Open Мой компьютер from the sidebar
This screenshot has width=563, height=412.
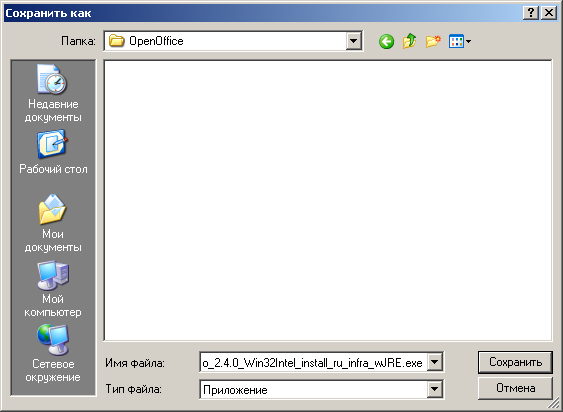[53, 289]
